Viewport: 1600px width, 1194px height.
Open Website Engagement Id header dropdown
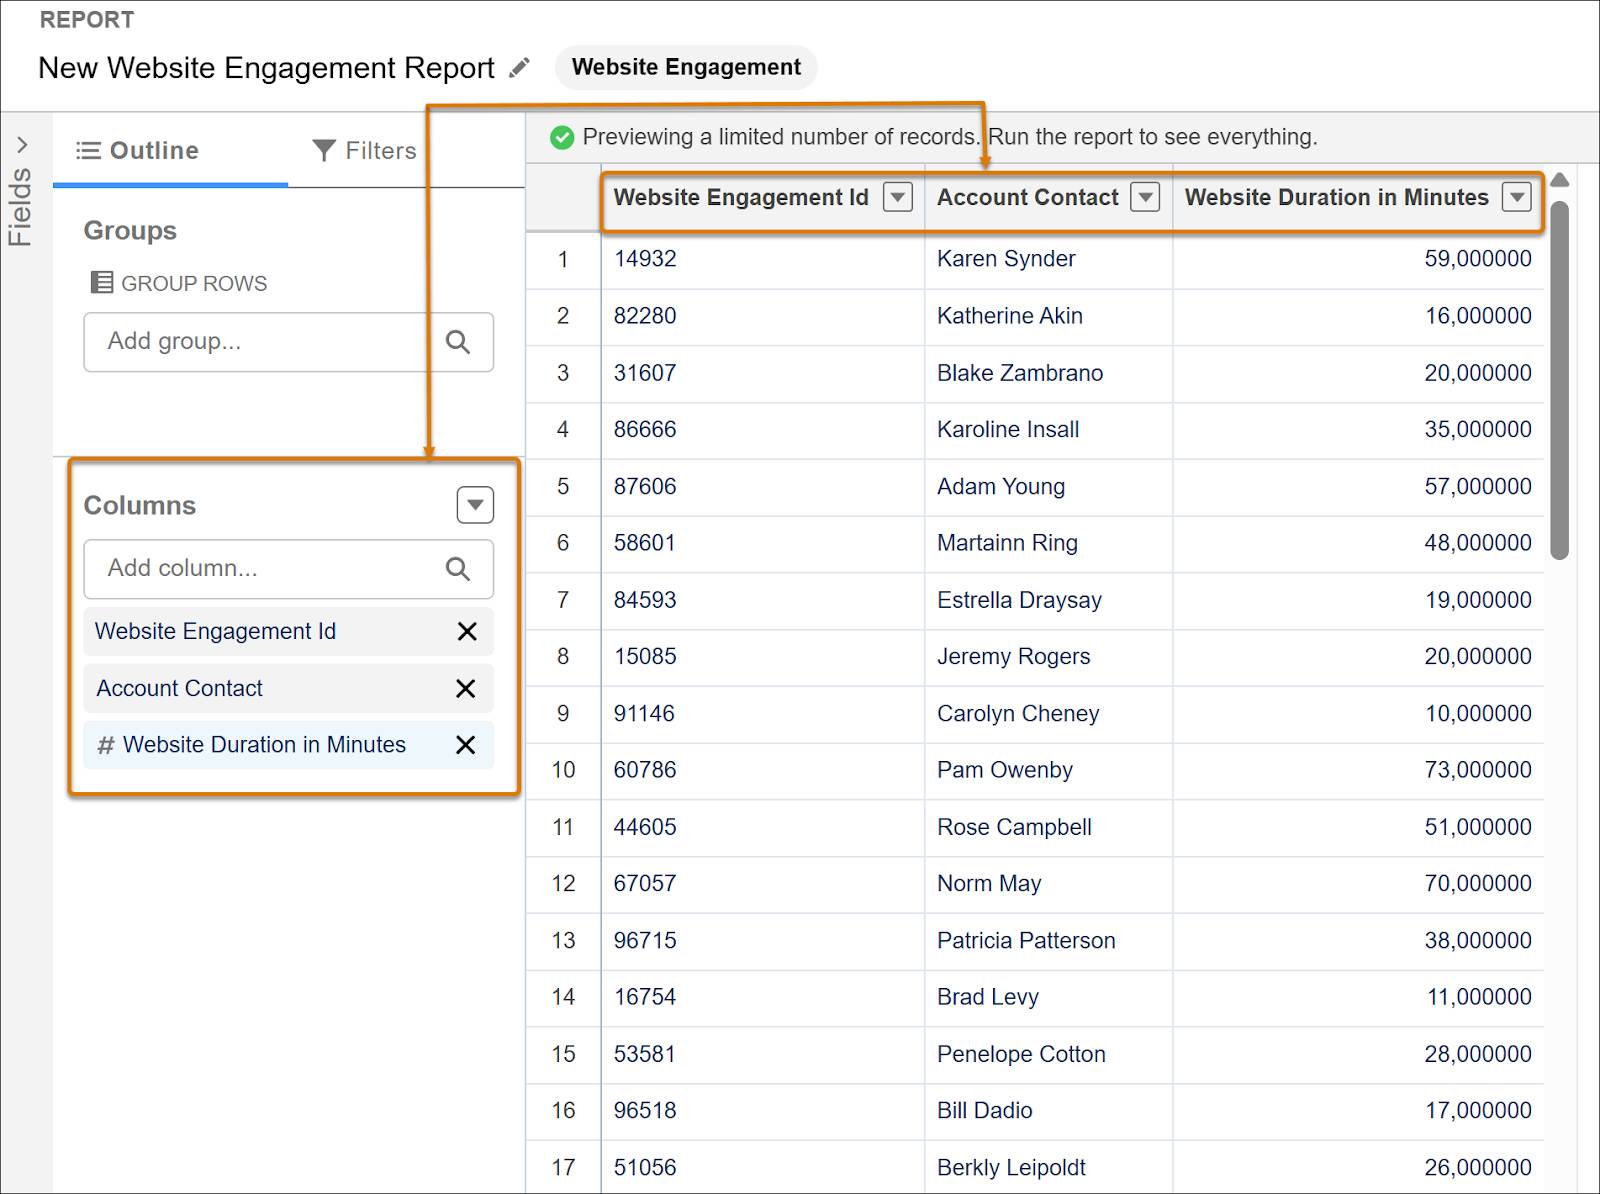click(898, 197)
